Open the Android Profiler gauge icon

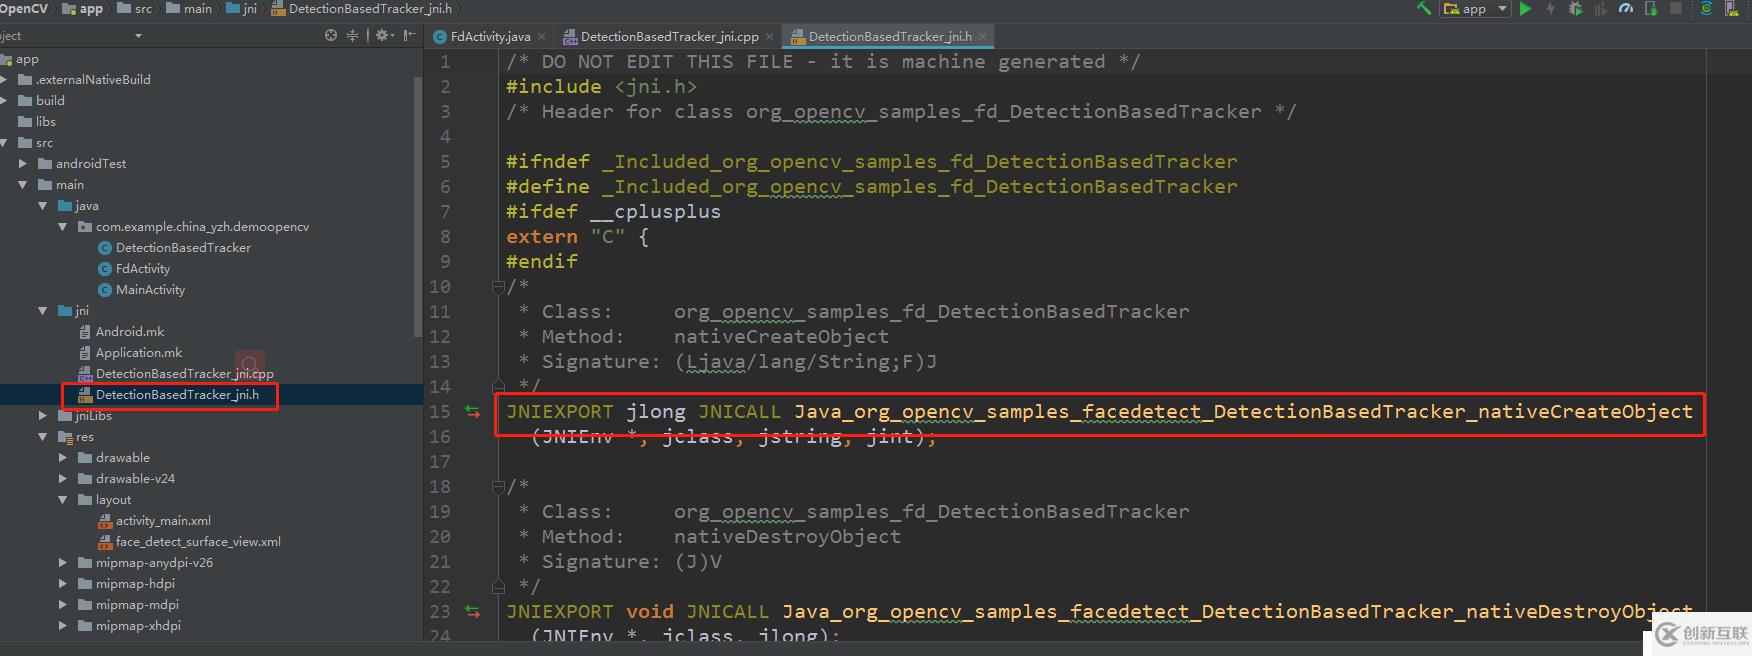[1626, 9]
